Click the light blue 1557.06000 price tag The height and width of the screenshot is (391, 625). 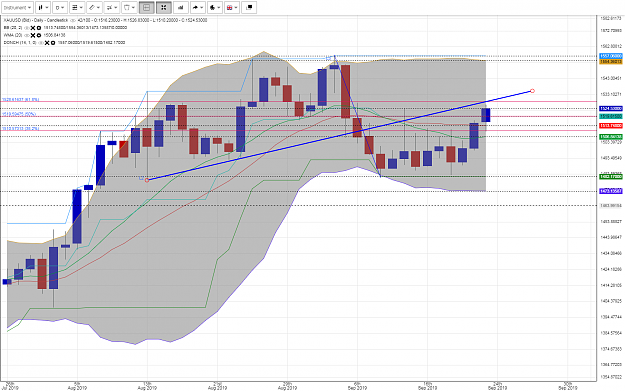click(x=611, y=56)
